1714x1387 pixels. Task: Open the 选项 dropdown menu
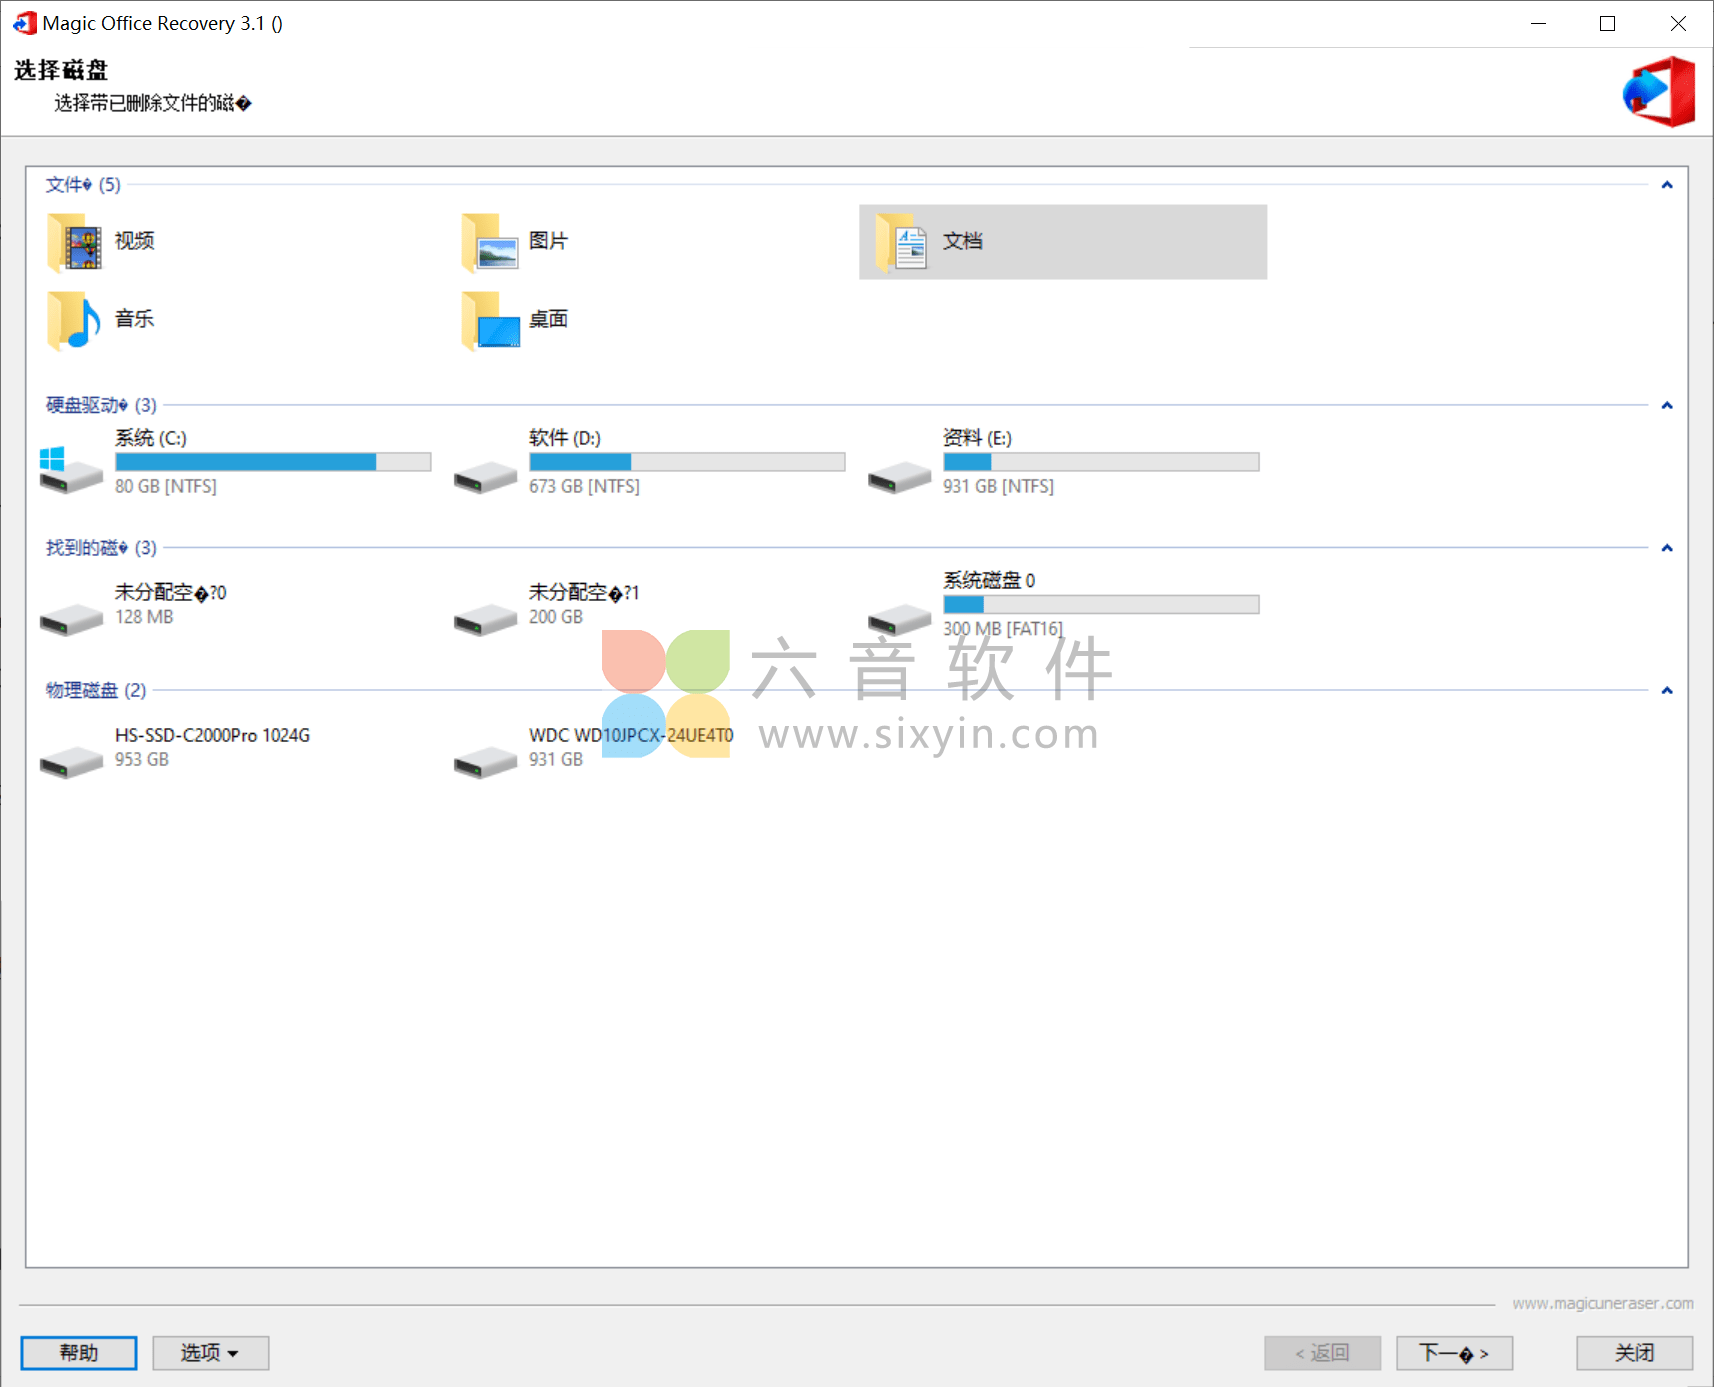click(210, 1352)
